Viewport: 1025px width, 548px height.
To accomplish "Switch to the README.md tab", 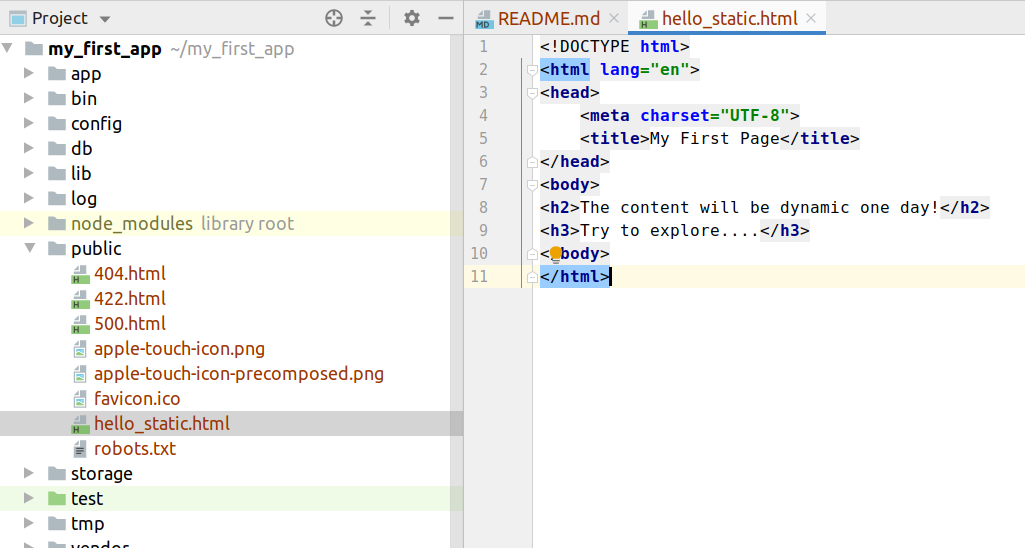I will [548, 18].
